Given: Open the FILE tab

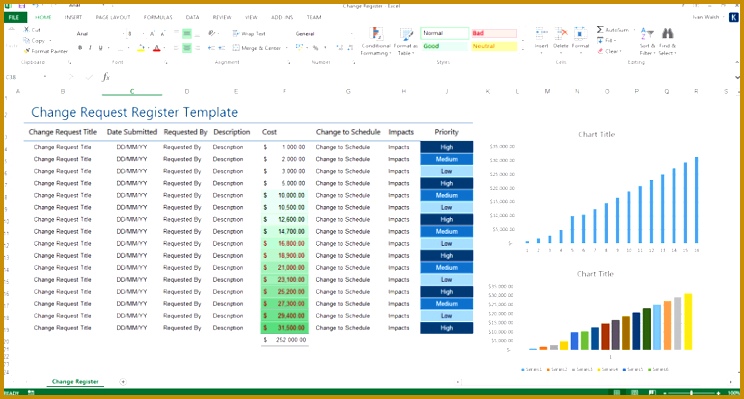Looking at the screenshot, I should pyautogui.click(x=14, y=18).
